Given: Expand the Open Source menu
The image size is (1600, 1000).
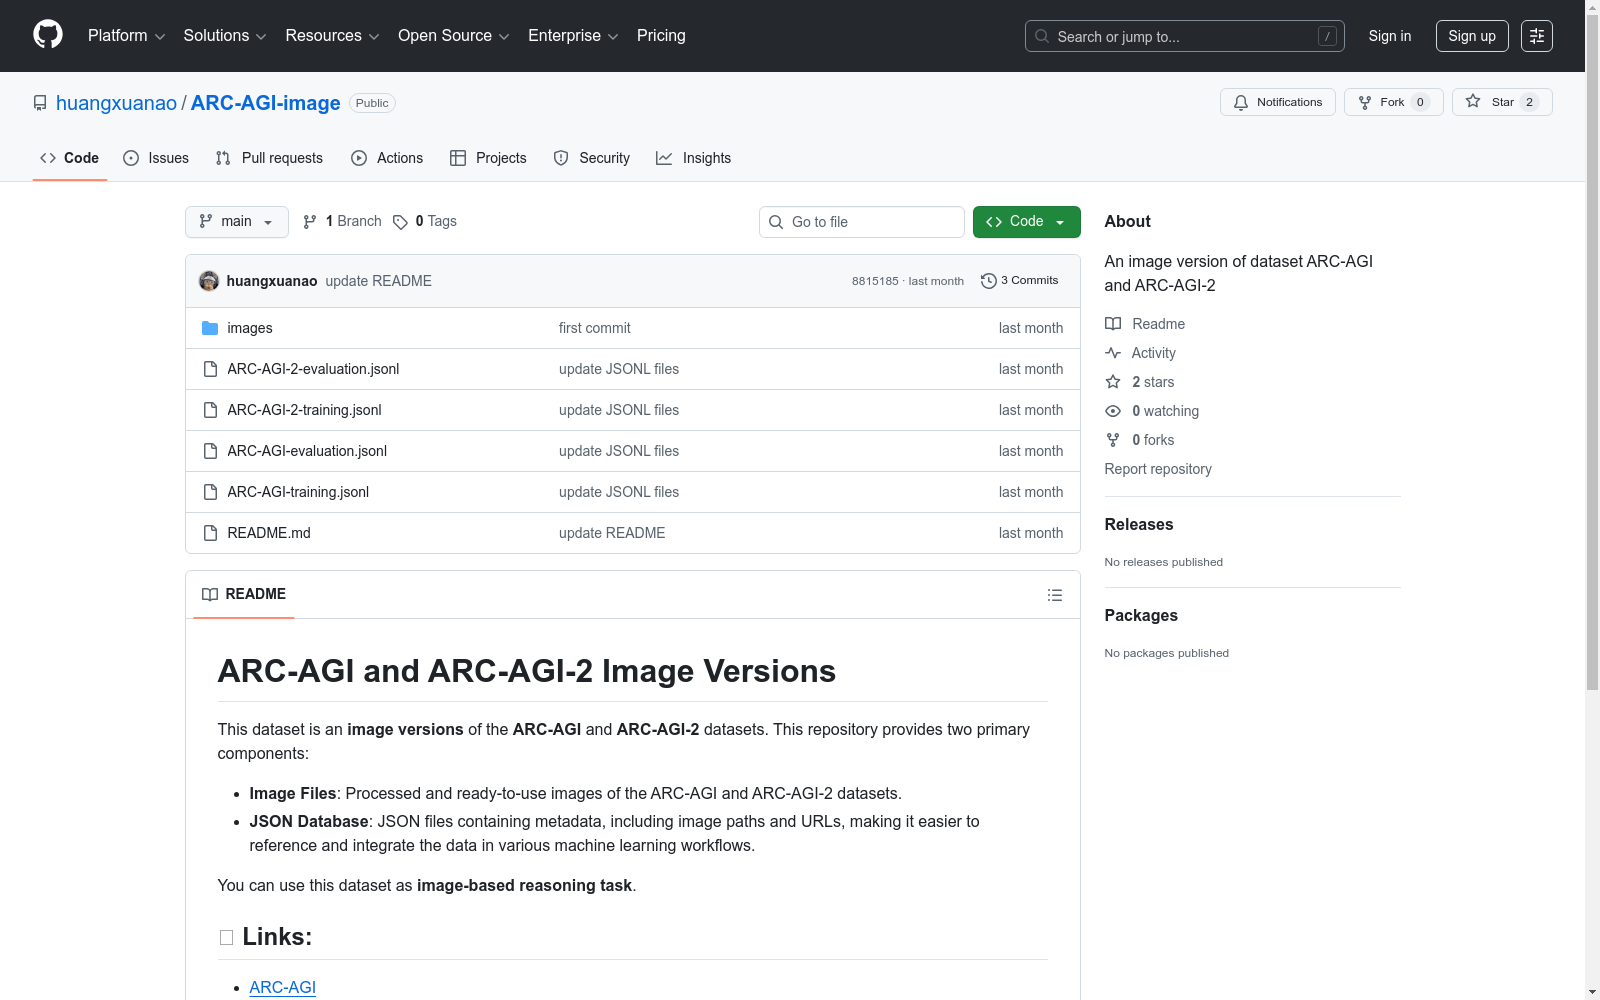Looking at the screenshot, I should (454, 36).
